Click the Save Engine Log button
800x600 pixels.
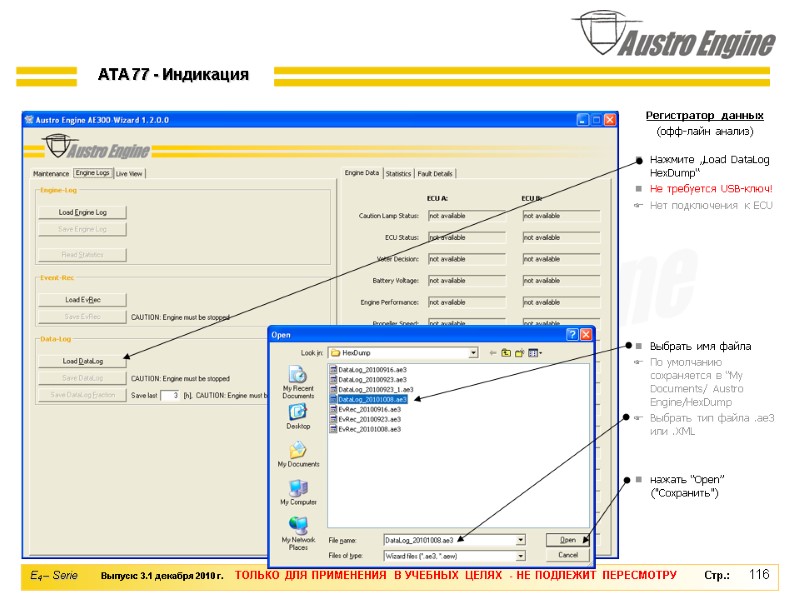tap(82, 229)
